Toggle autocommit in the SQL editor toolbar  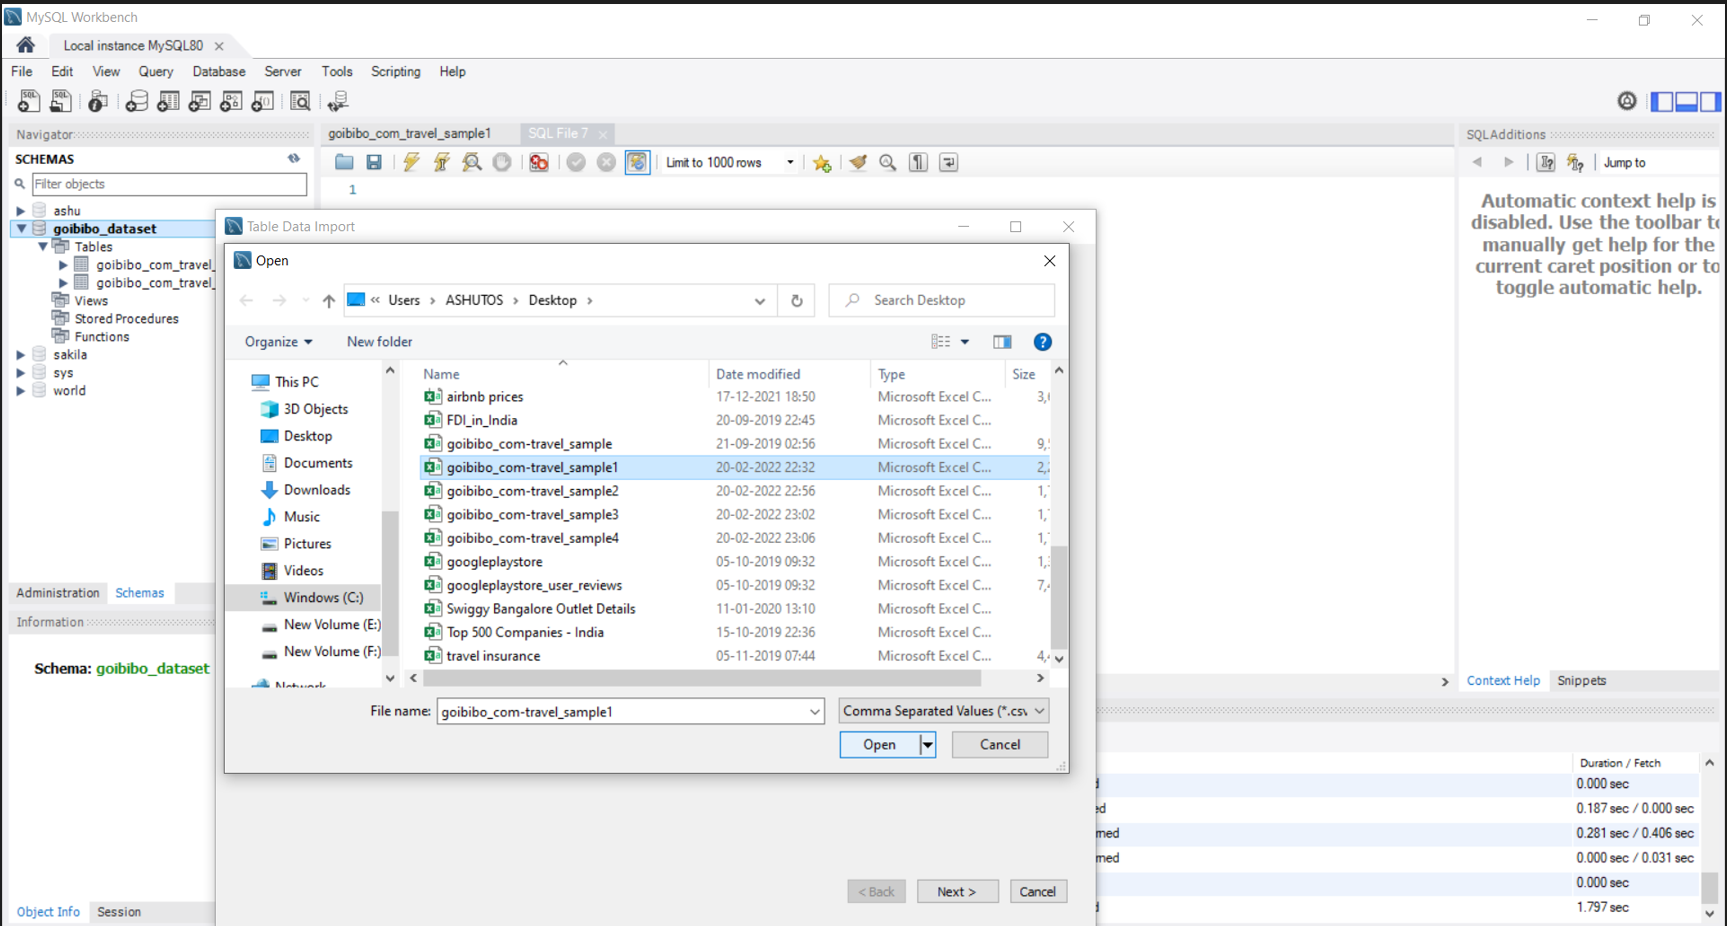click(x=638, y=162)
